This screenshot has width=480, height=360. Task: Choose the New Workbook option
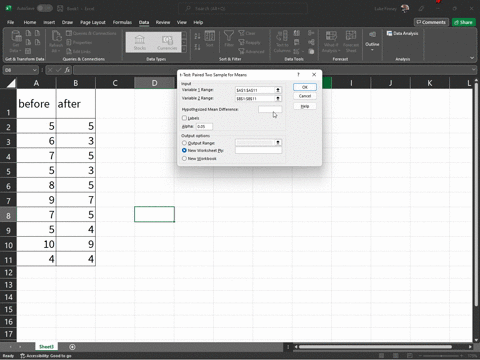[x=184, y=158]
